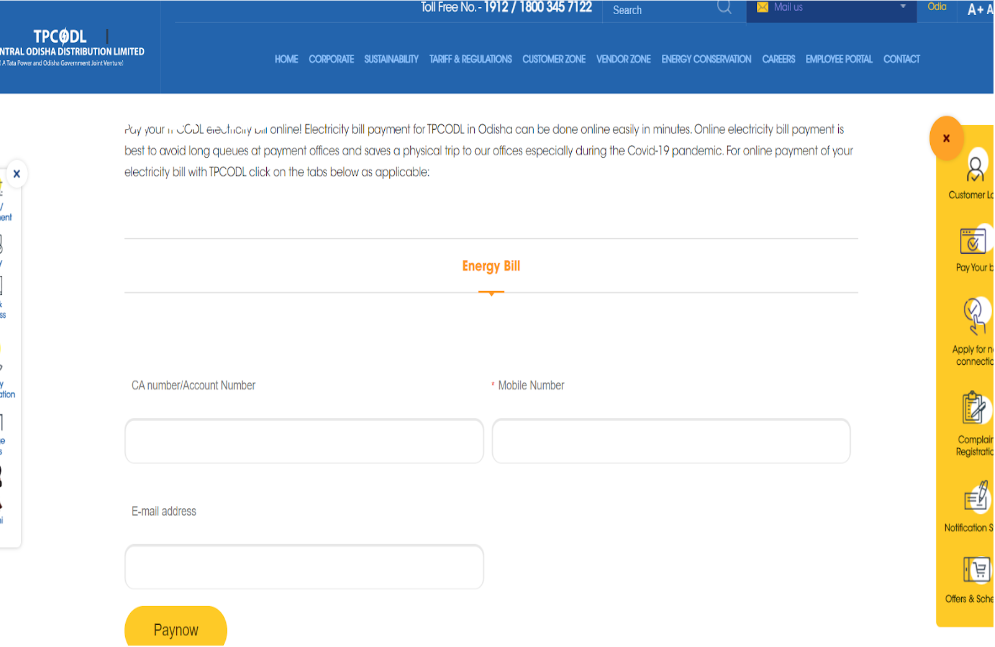The width and height of the screenshot is (995, 647).
Task: Select the Energy Bill tab
Action: [490, 266]
